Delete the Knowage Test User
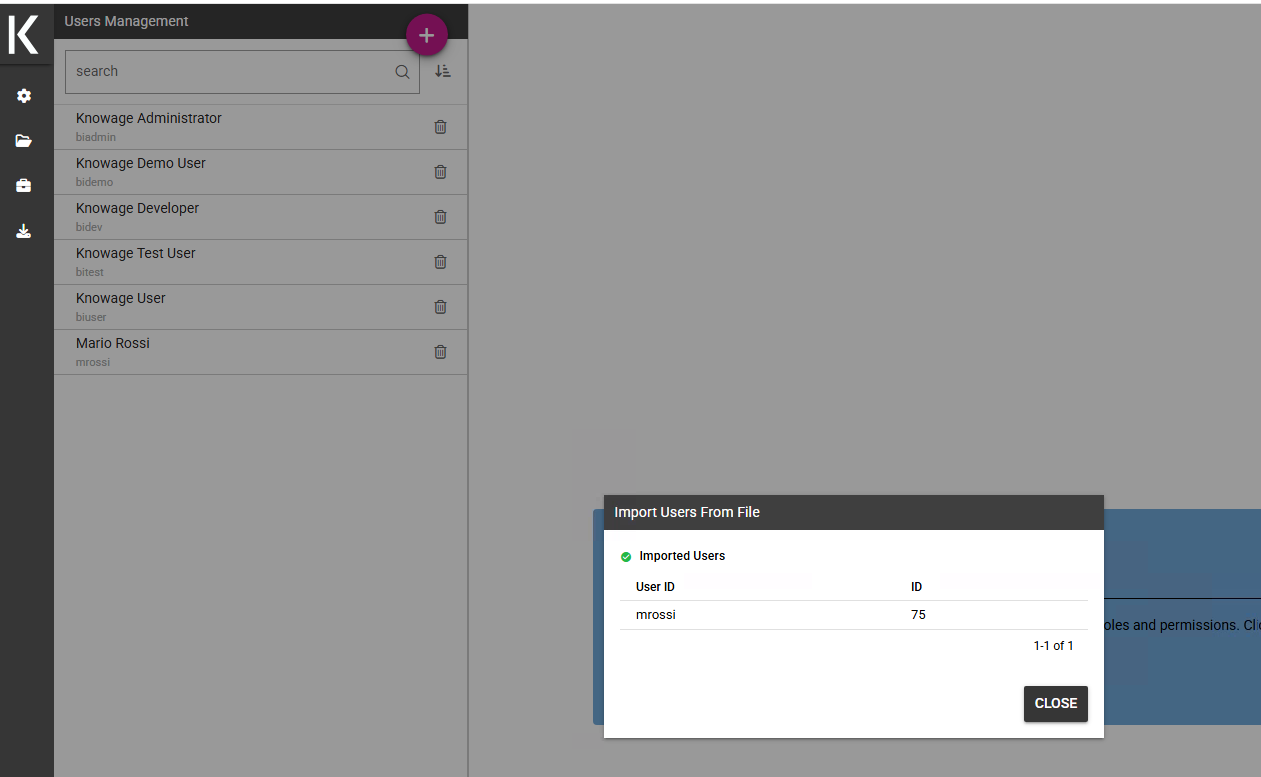The image size is (1261, 777). 440,262
